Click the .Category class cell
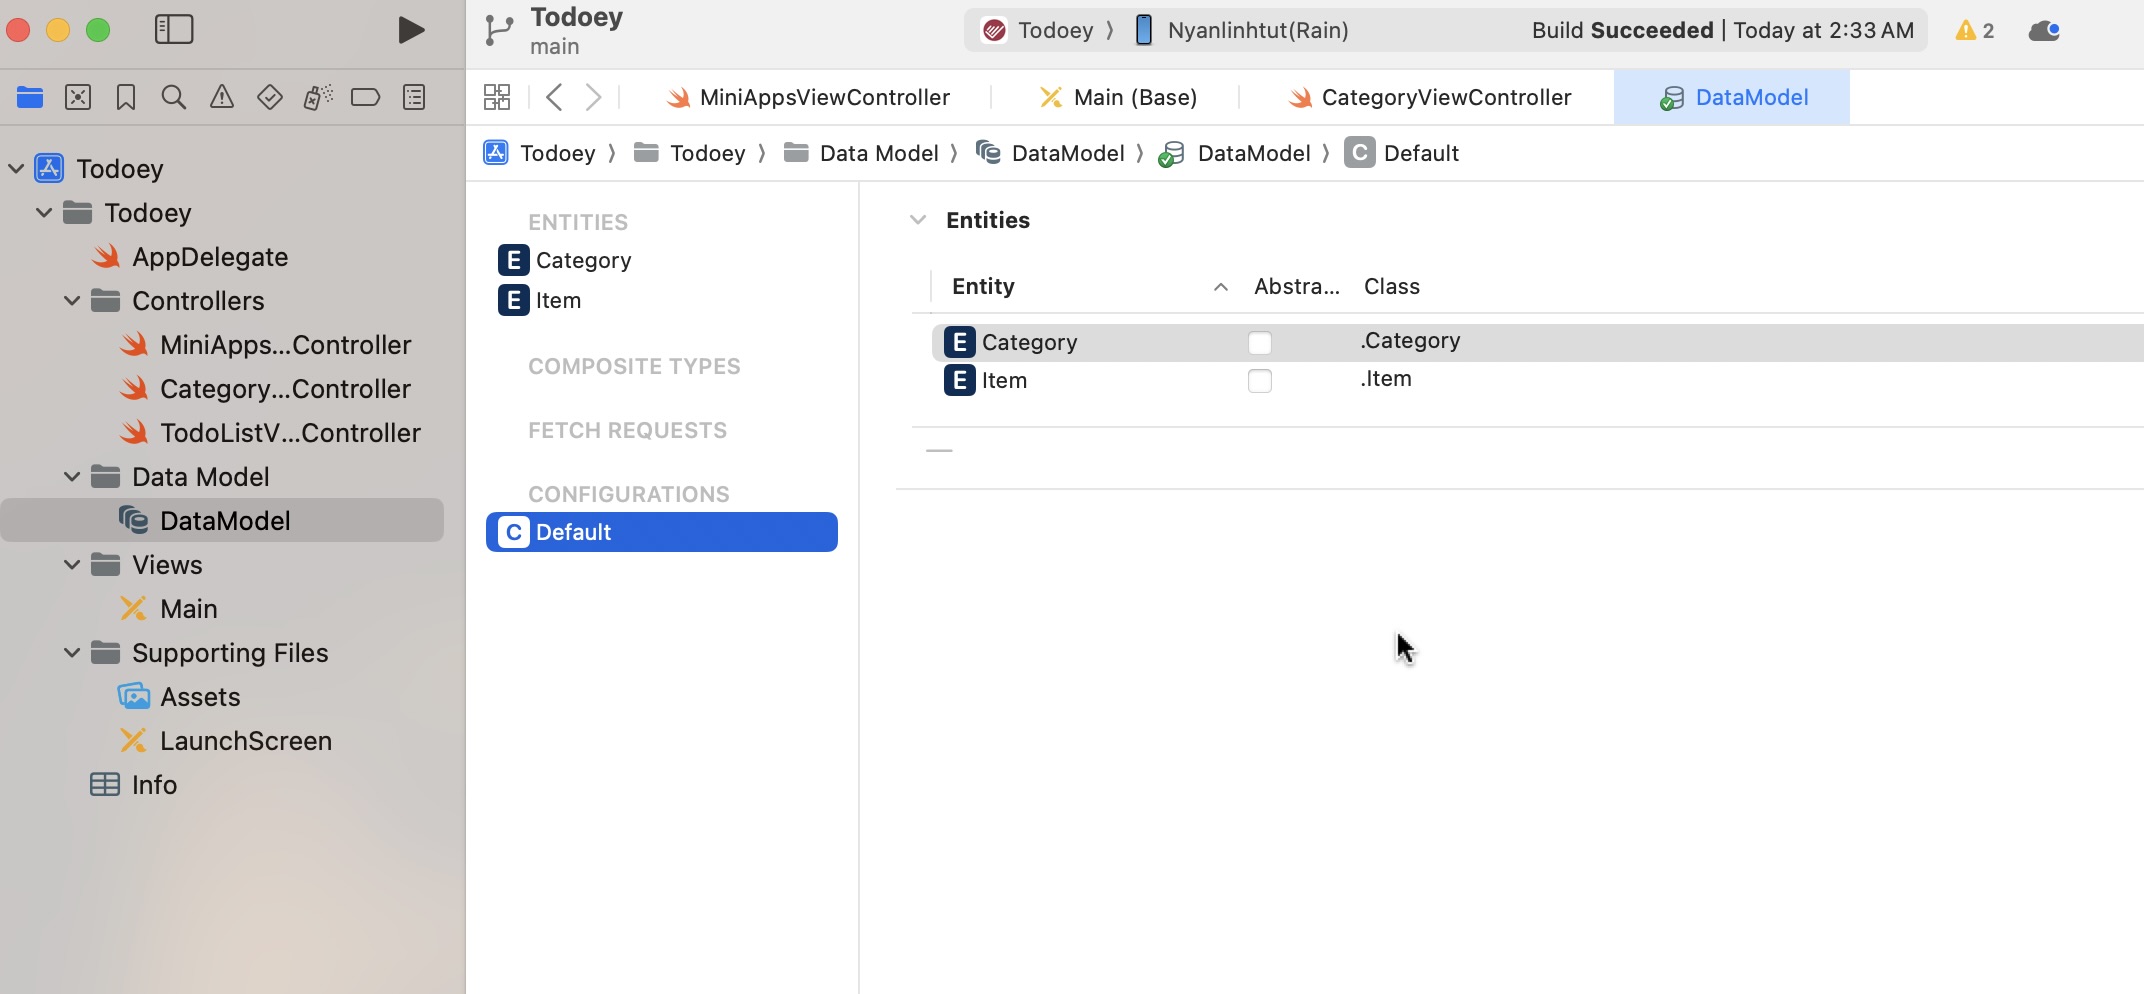The image size is (2144, 994). (1410, 341)
